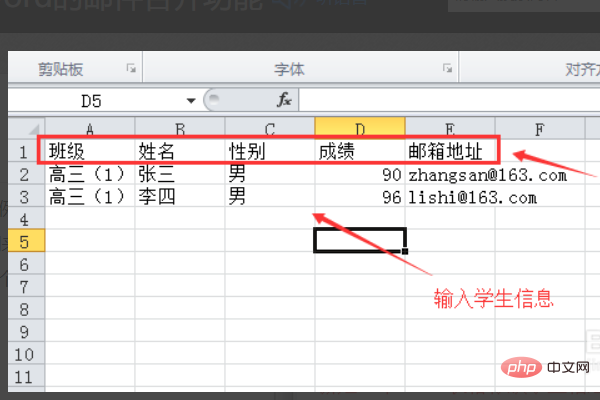
Task: Select the 邮箱地址 header cell
Action: (450, 152)
